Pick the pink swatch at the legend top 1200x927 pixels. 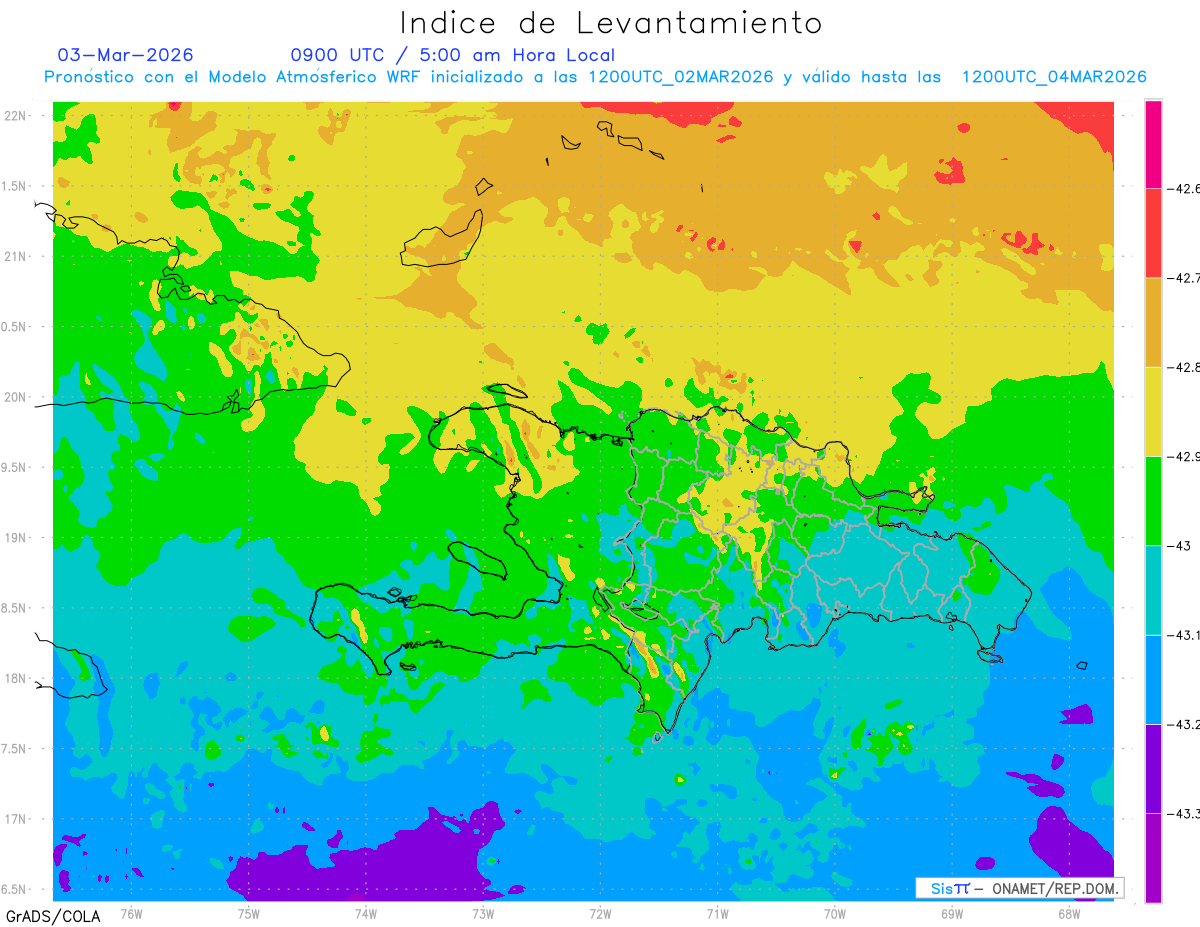(x=1153, y=144)
